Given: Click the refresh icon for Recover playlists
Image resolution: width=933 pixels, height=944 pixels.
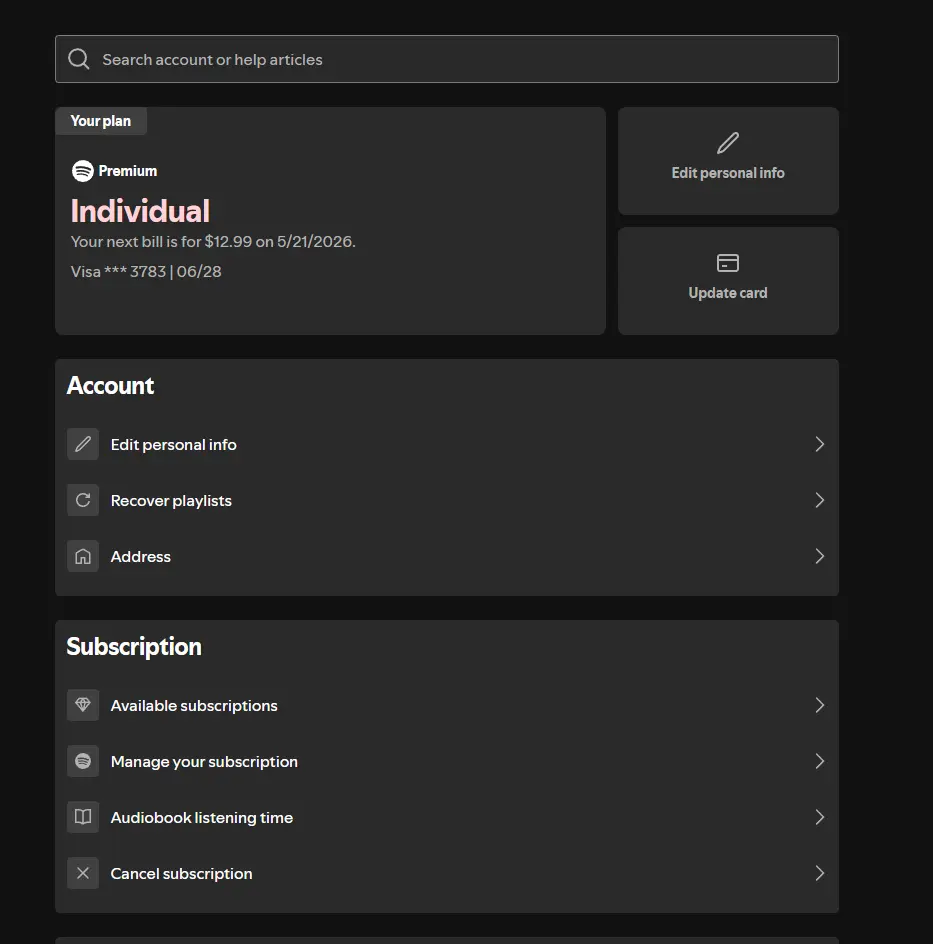Looking at the screenshot, I should 83,500.
